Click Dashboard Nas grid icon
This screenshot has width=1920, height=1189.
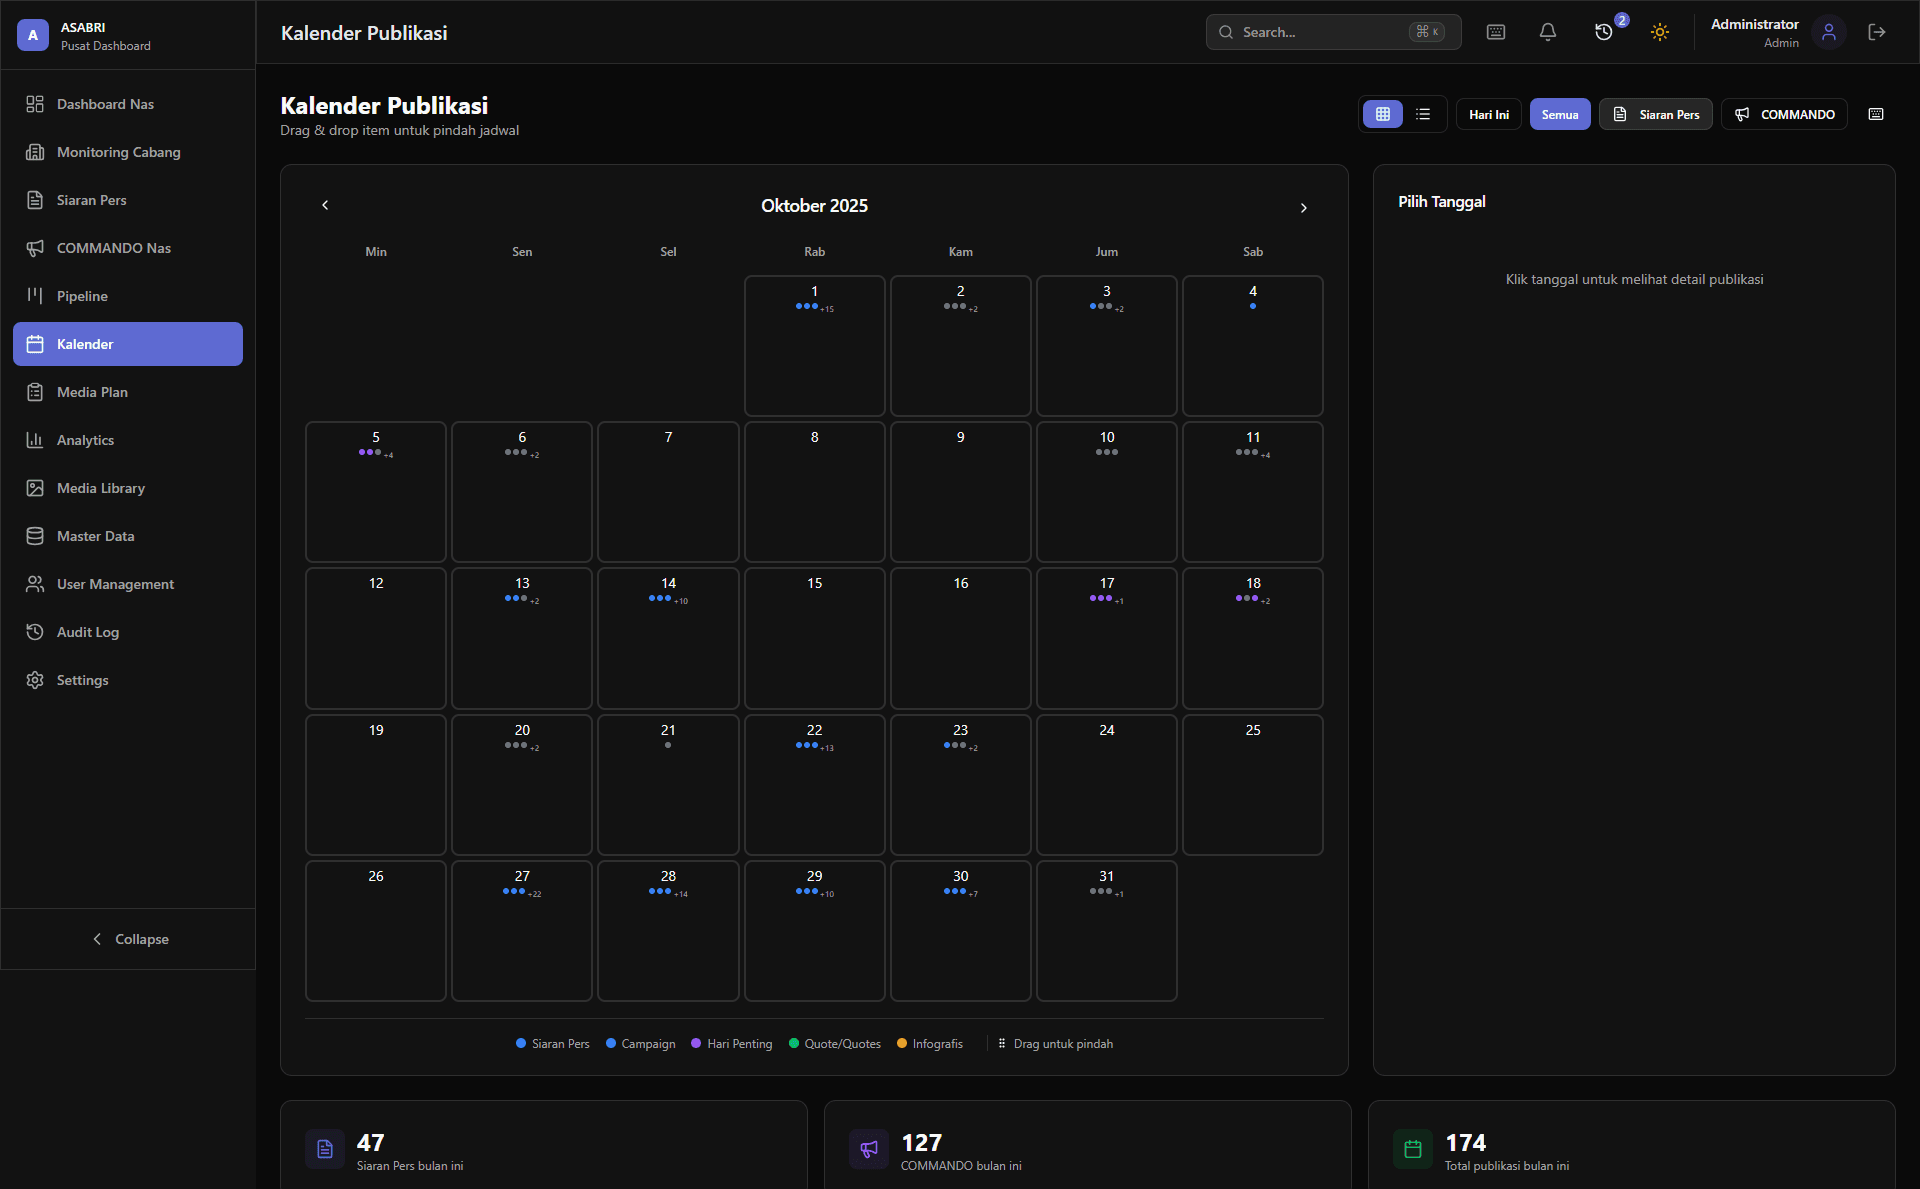[35, 104]
